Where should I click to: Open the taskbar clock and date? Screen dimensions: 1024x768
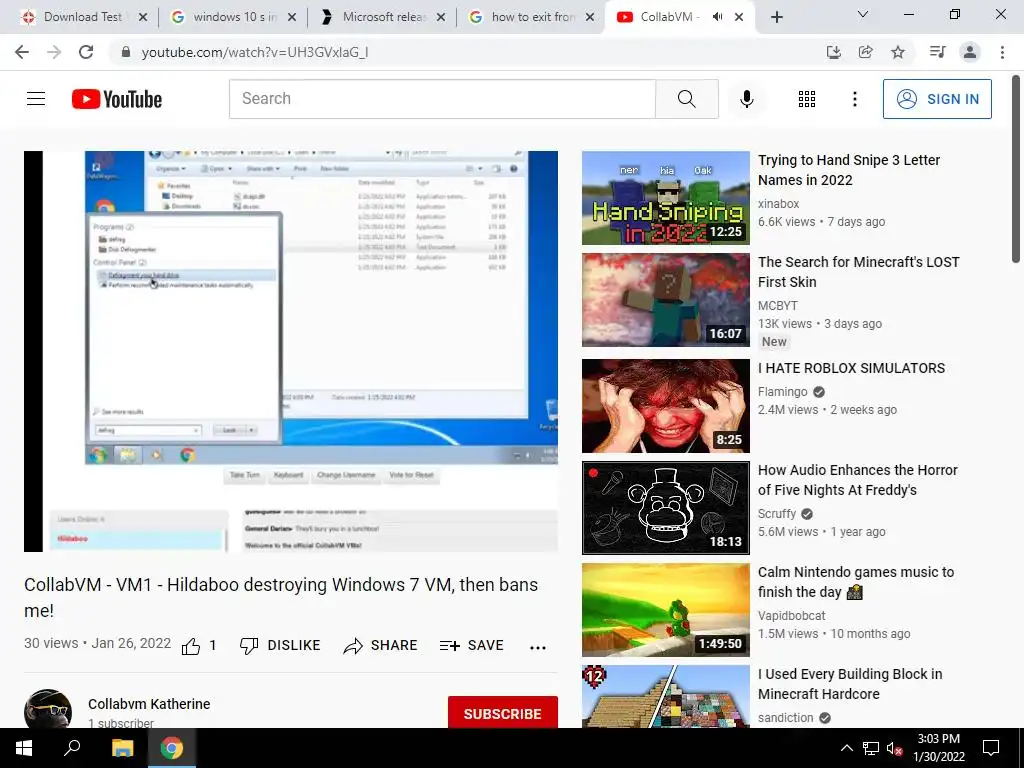point(938,748)
